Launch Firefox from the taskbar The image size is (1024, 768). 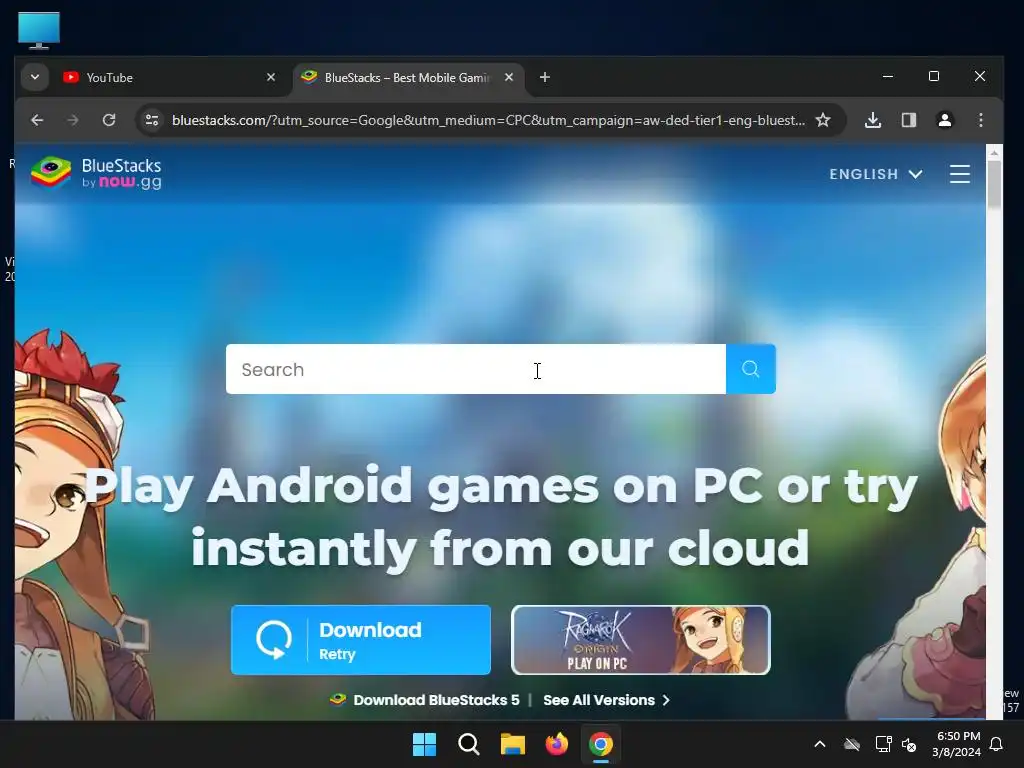556,744
